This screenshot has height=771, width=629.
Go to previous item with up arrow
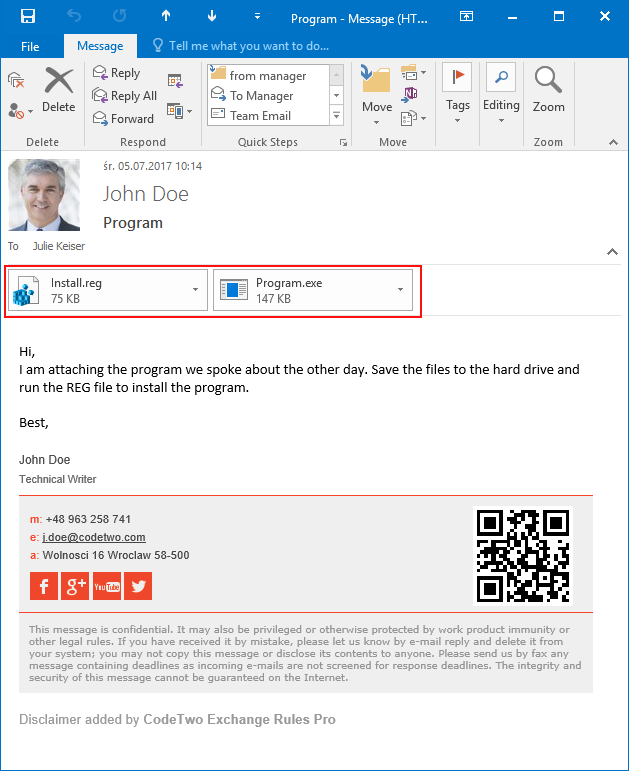coord(166,16)
